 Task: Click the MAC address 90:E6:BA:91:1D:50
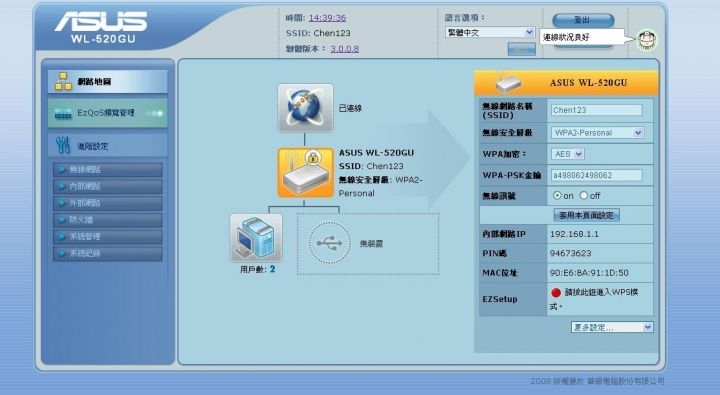589,272
